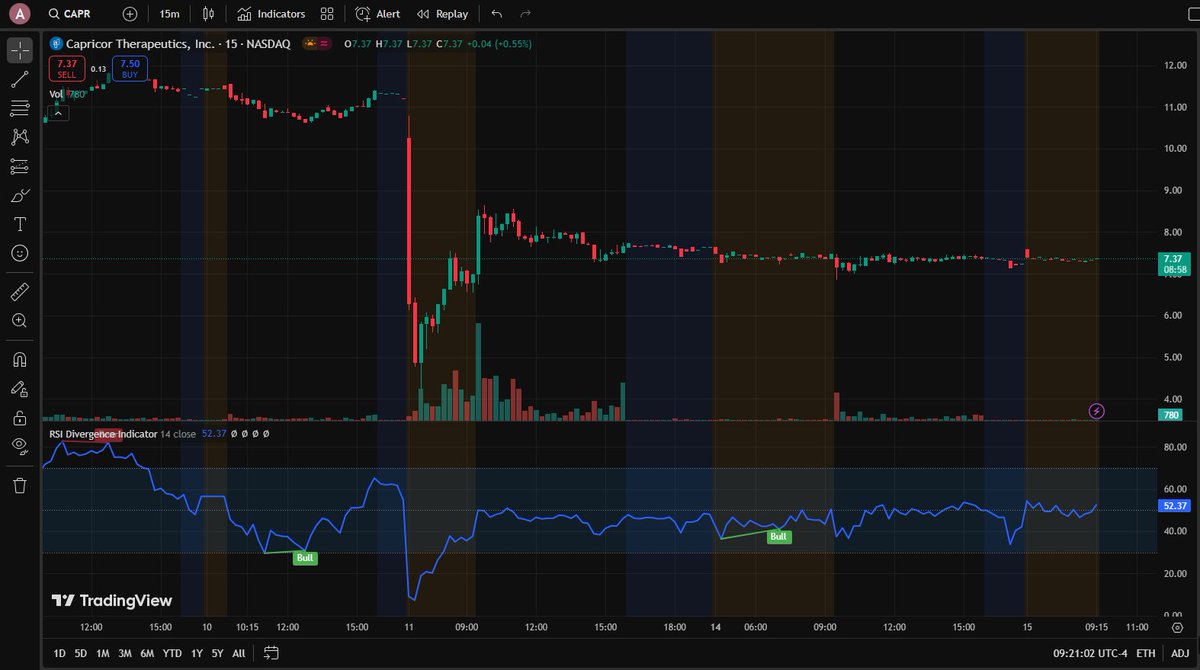
Task: Open the 15m interval dropdown
Action: [170, 14]
